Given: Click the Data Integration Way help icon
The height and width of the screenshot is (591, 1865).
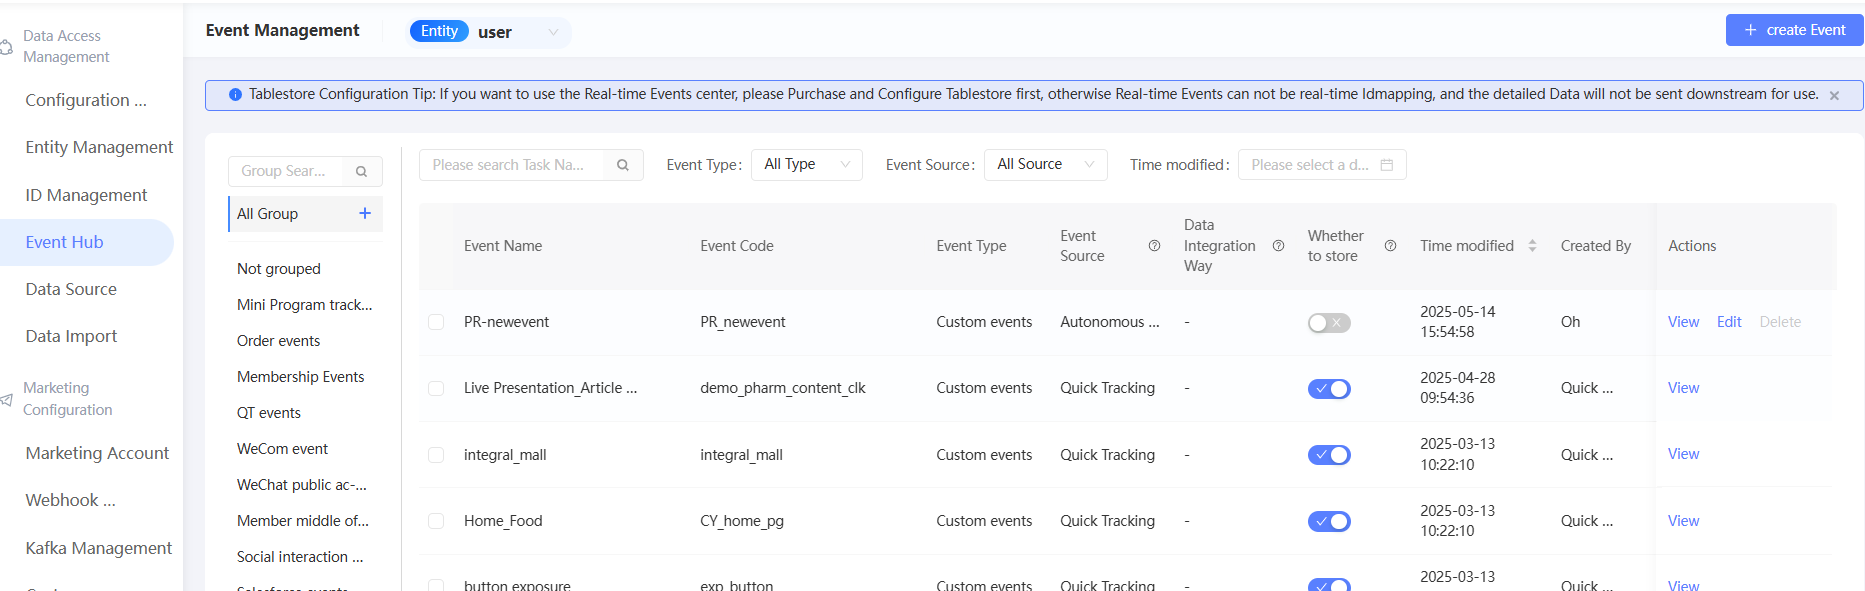Looking at the screenshot, I should (x=1278, y=246).
